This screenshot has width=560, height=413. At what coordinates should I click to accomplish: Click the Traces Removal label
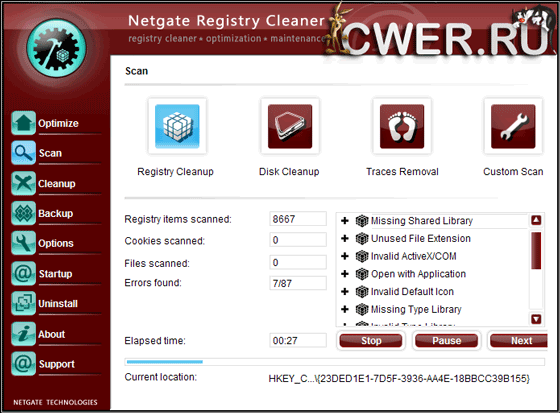[402, 172]
